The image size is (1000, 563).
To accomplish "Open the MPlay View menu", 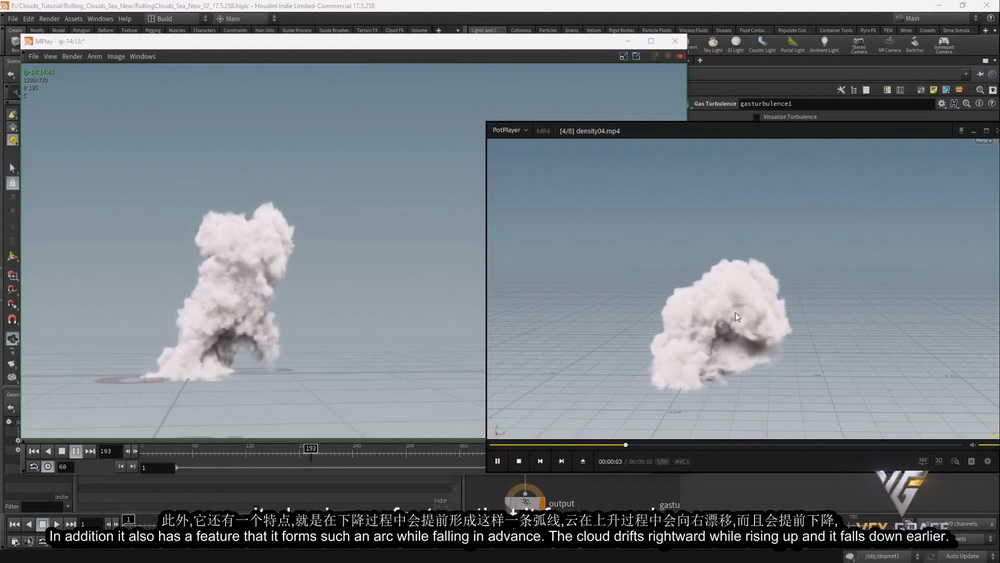I will (x=50, y=56).
